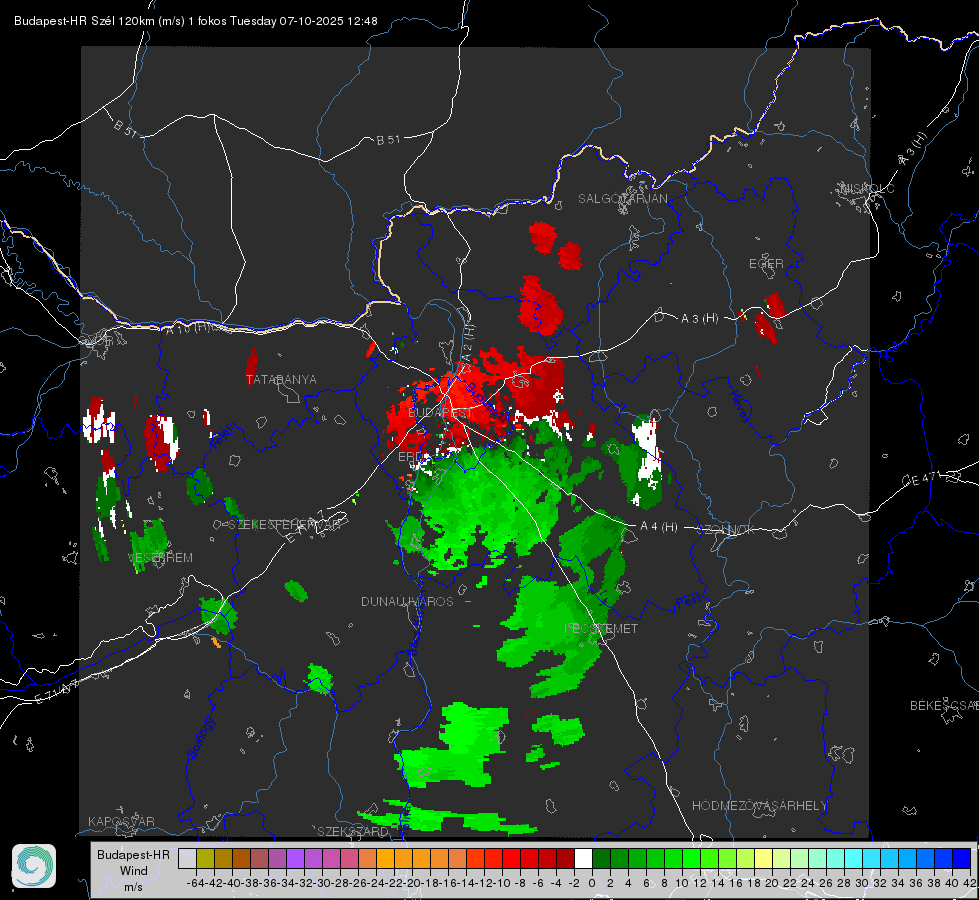Click the KECSKEMÉT city label
The height and width of the screenshot is (900, 979).
pyautogui.click(x=601, y=628)
